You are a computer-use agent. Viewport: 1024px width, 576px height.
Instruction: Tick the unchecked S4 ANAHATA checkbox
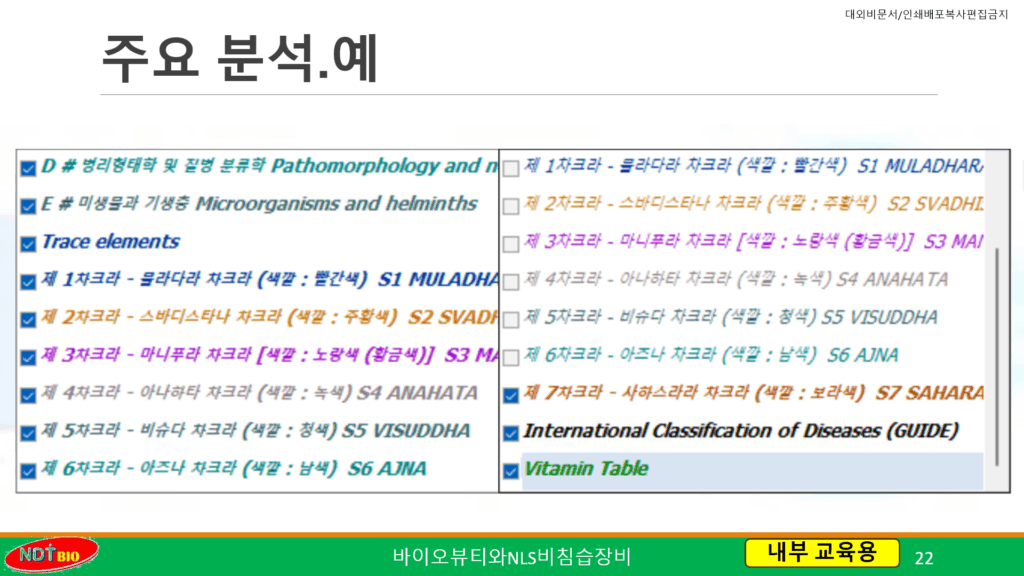click(511, 281)
